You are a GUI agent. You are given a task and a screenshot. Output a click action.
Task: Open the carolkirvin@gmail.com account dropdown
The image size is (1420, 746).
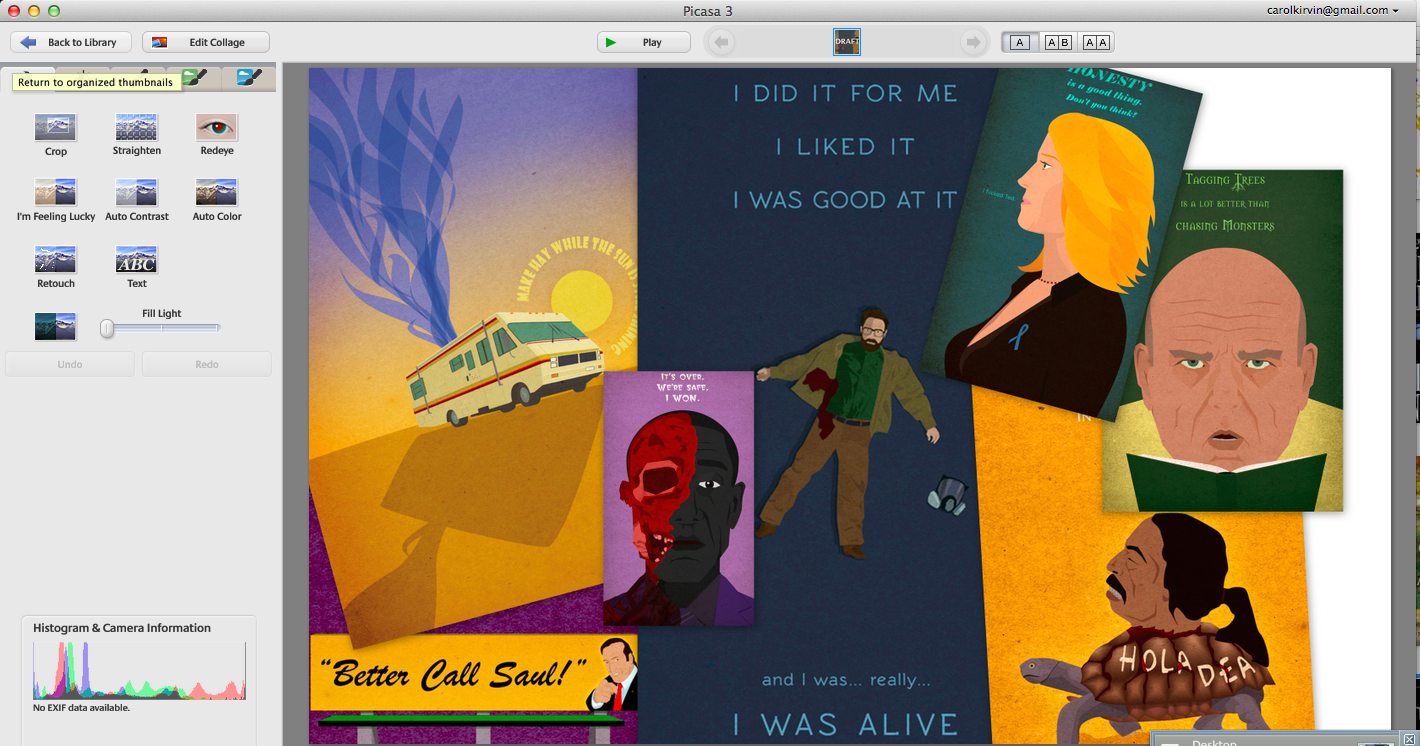[1334, 10]
